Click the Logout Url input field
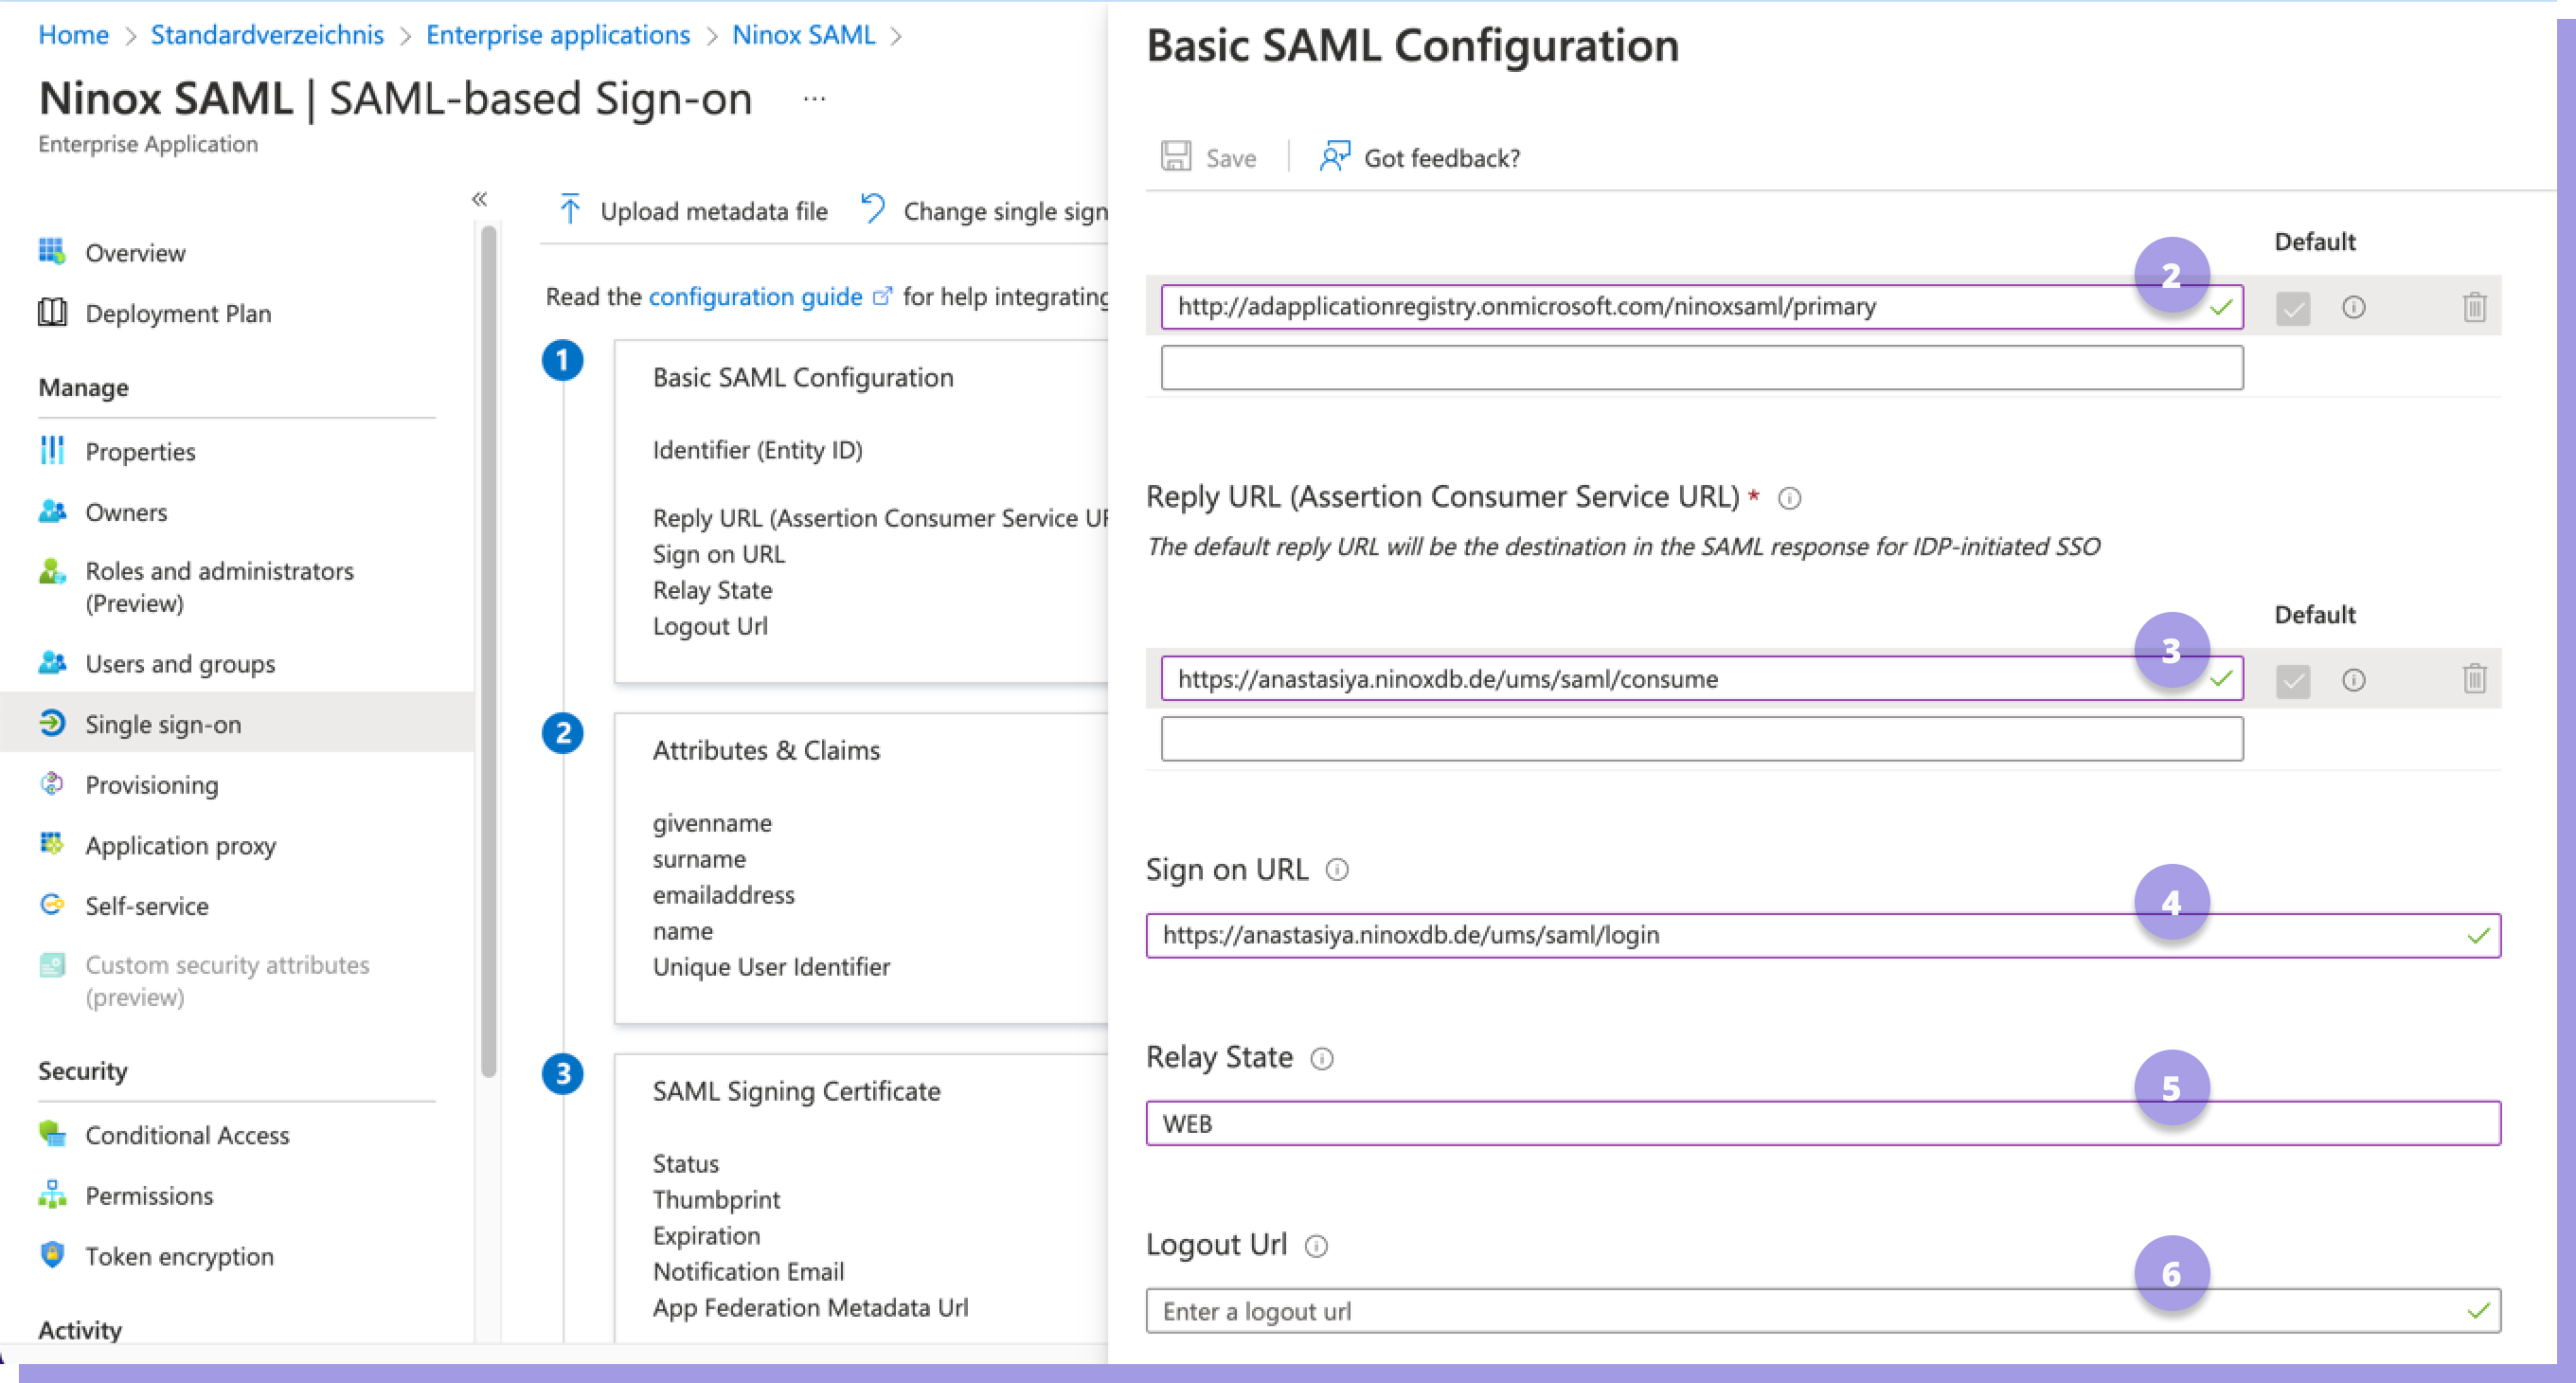The height and width of the screenshot is (1383, 2576). (1822, 1311)
